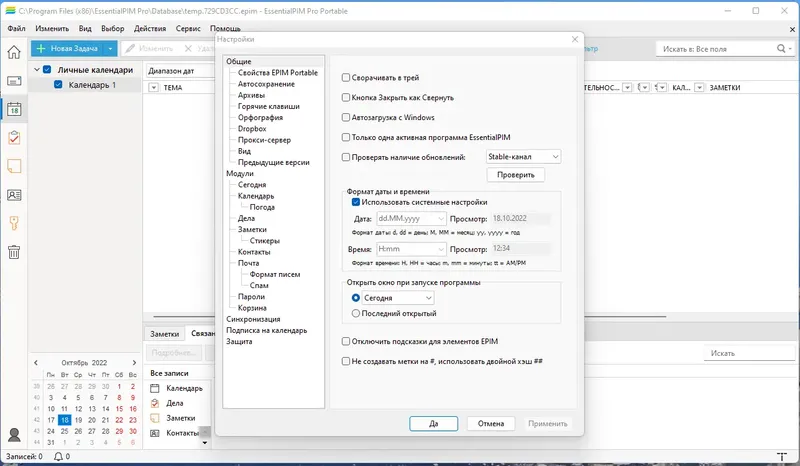Select Погода under Календарь in tree
The height and width of the screenshot is (466, 800).
262,207
